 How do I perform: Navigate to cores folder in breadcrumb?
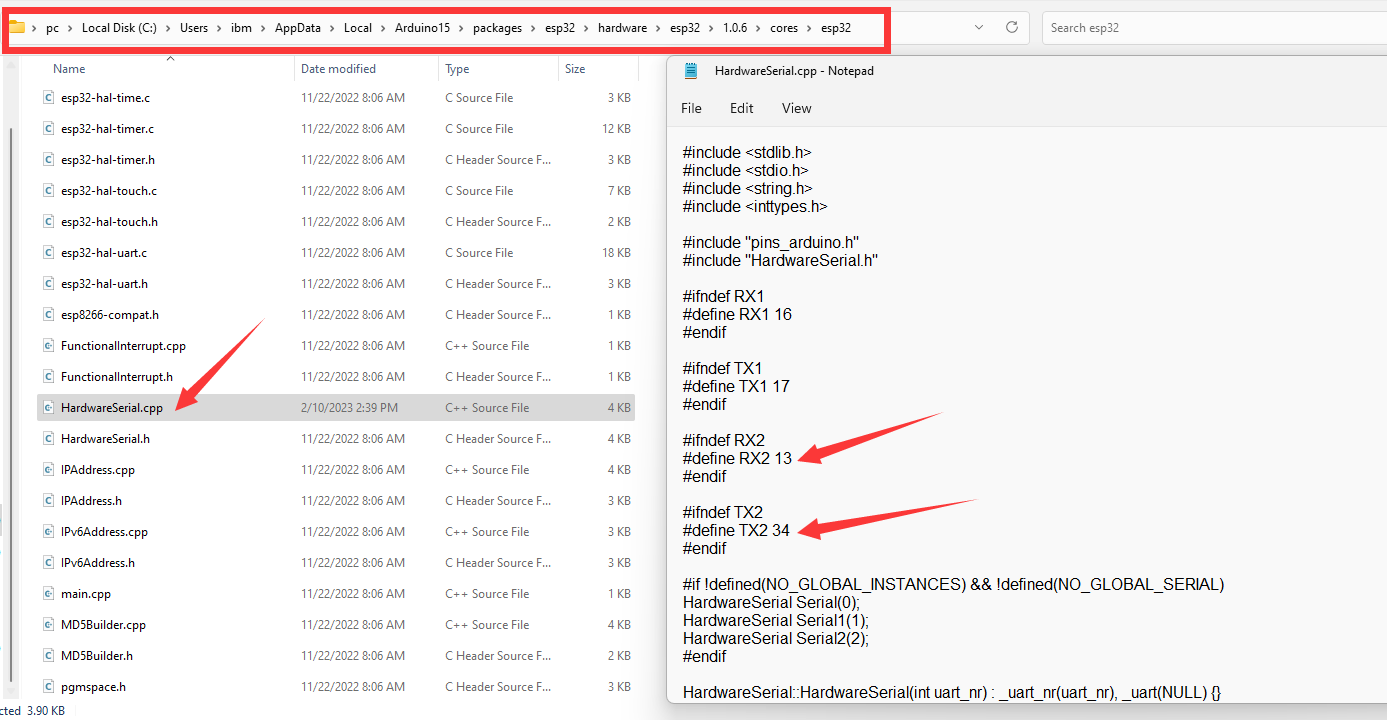(x=783, y=28)
